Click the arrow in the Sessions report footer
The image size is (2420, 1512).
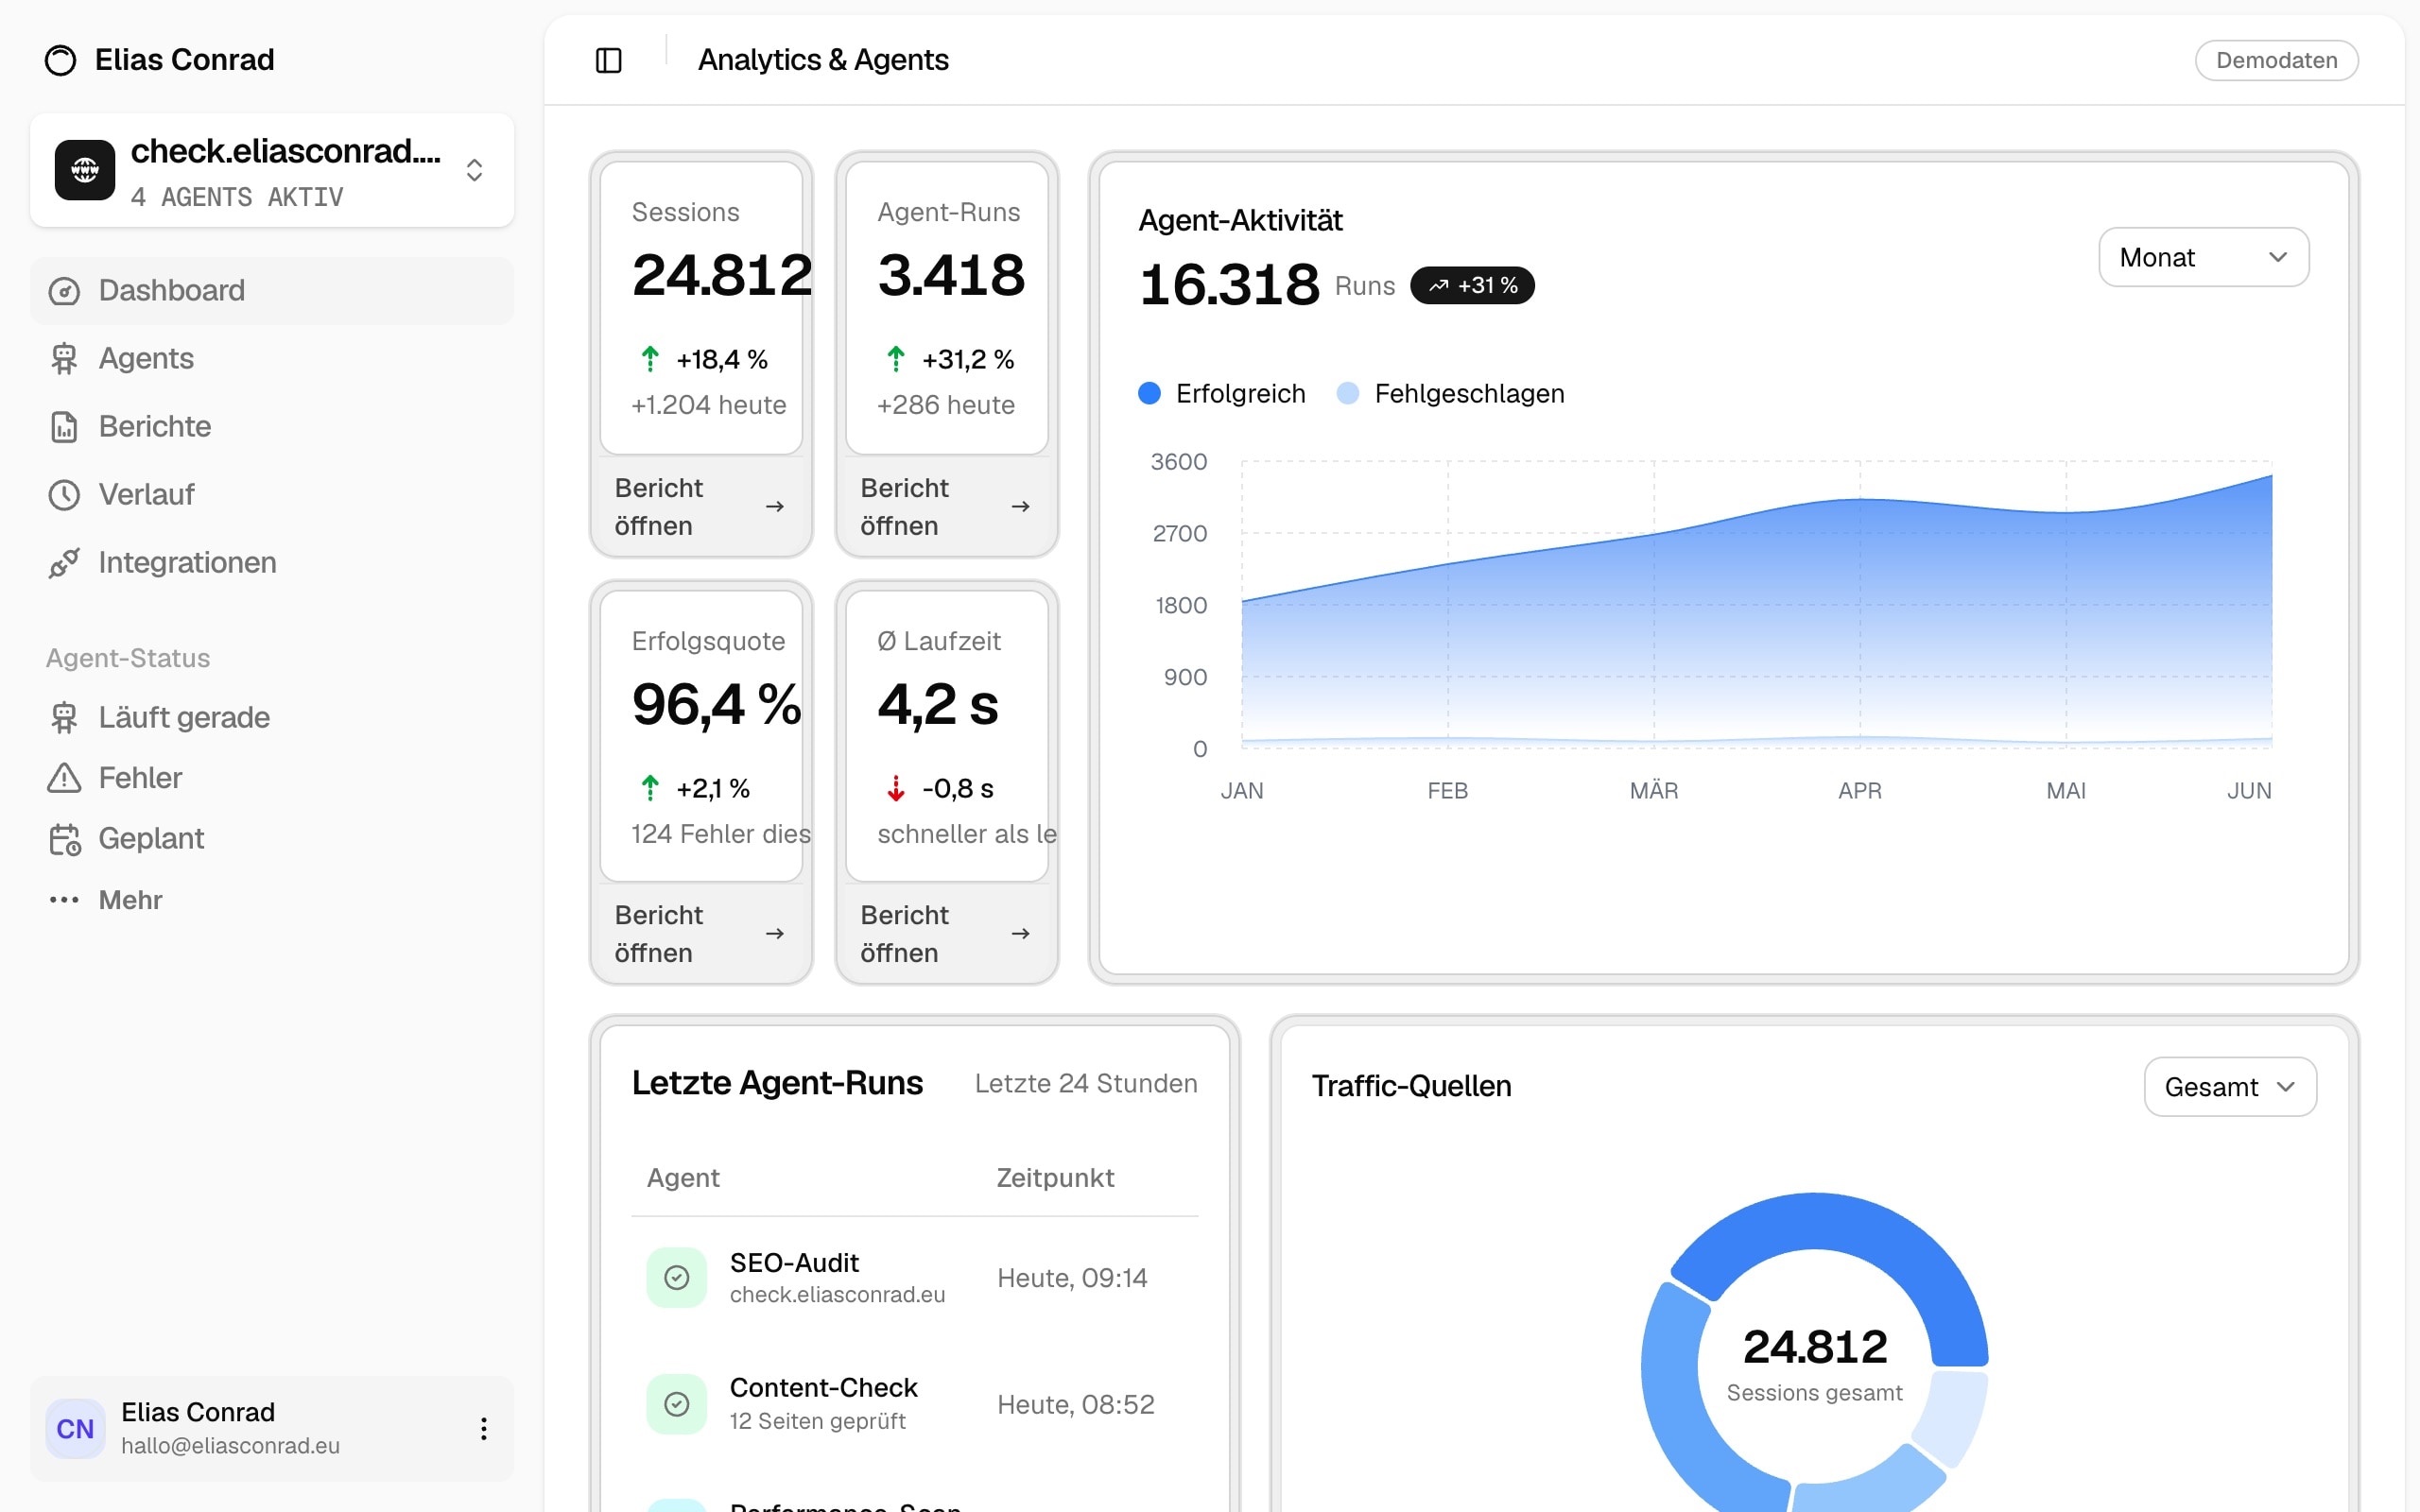[775, 507]
